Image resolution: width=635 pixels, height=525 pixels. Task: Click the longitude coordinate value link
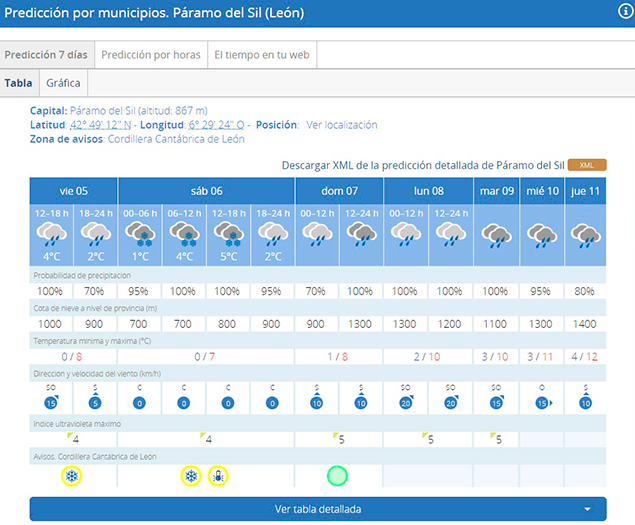216,125
